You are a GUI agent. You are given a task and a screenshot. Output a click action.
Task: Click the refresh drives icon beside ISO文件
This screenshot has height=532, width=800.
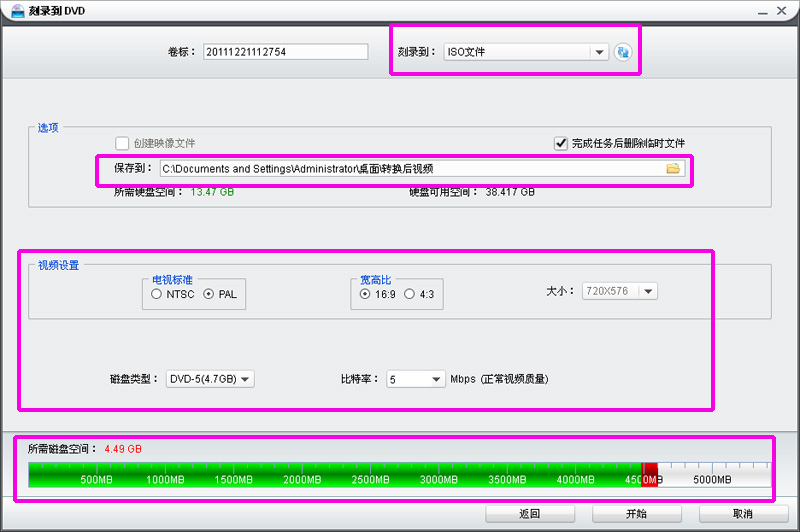622,52
